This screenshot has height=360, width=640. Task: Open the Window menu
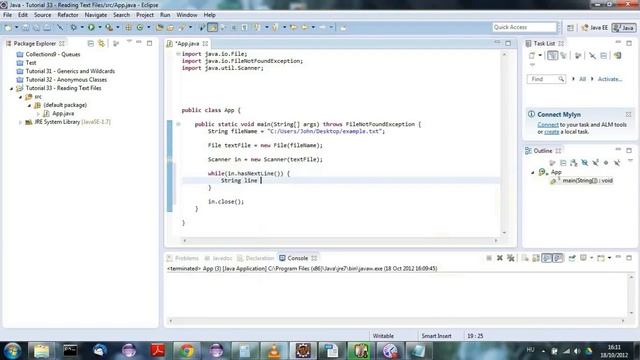(x=187, y=15)
